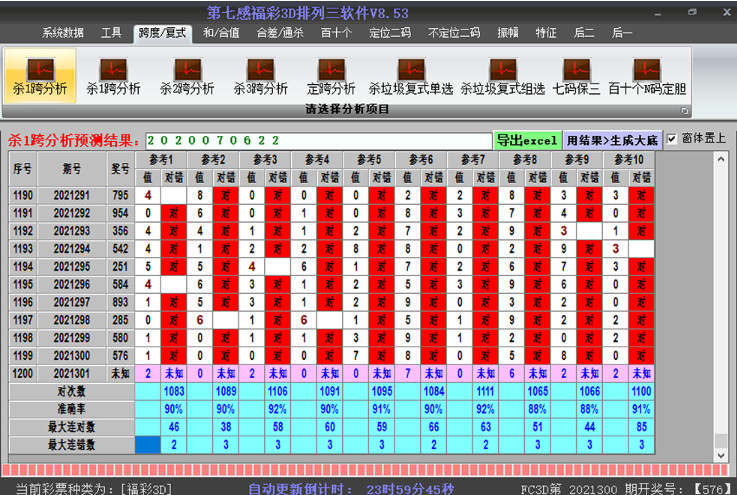Select the row with 期号 2021294
Image resolution: width=737 pixels, height=495 pixels.
coord(331,249)
